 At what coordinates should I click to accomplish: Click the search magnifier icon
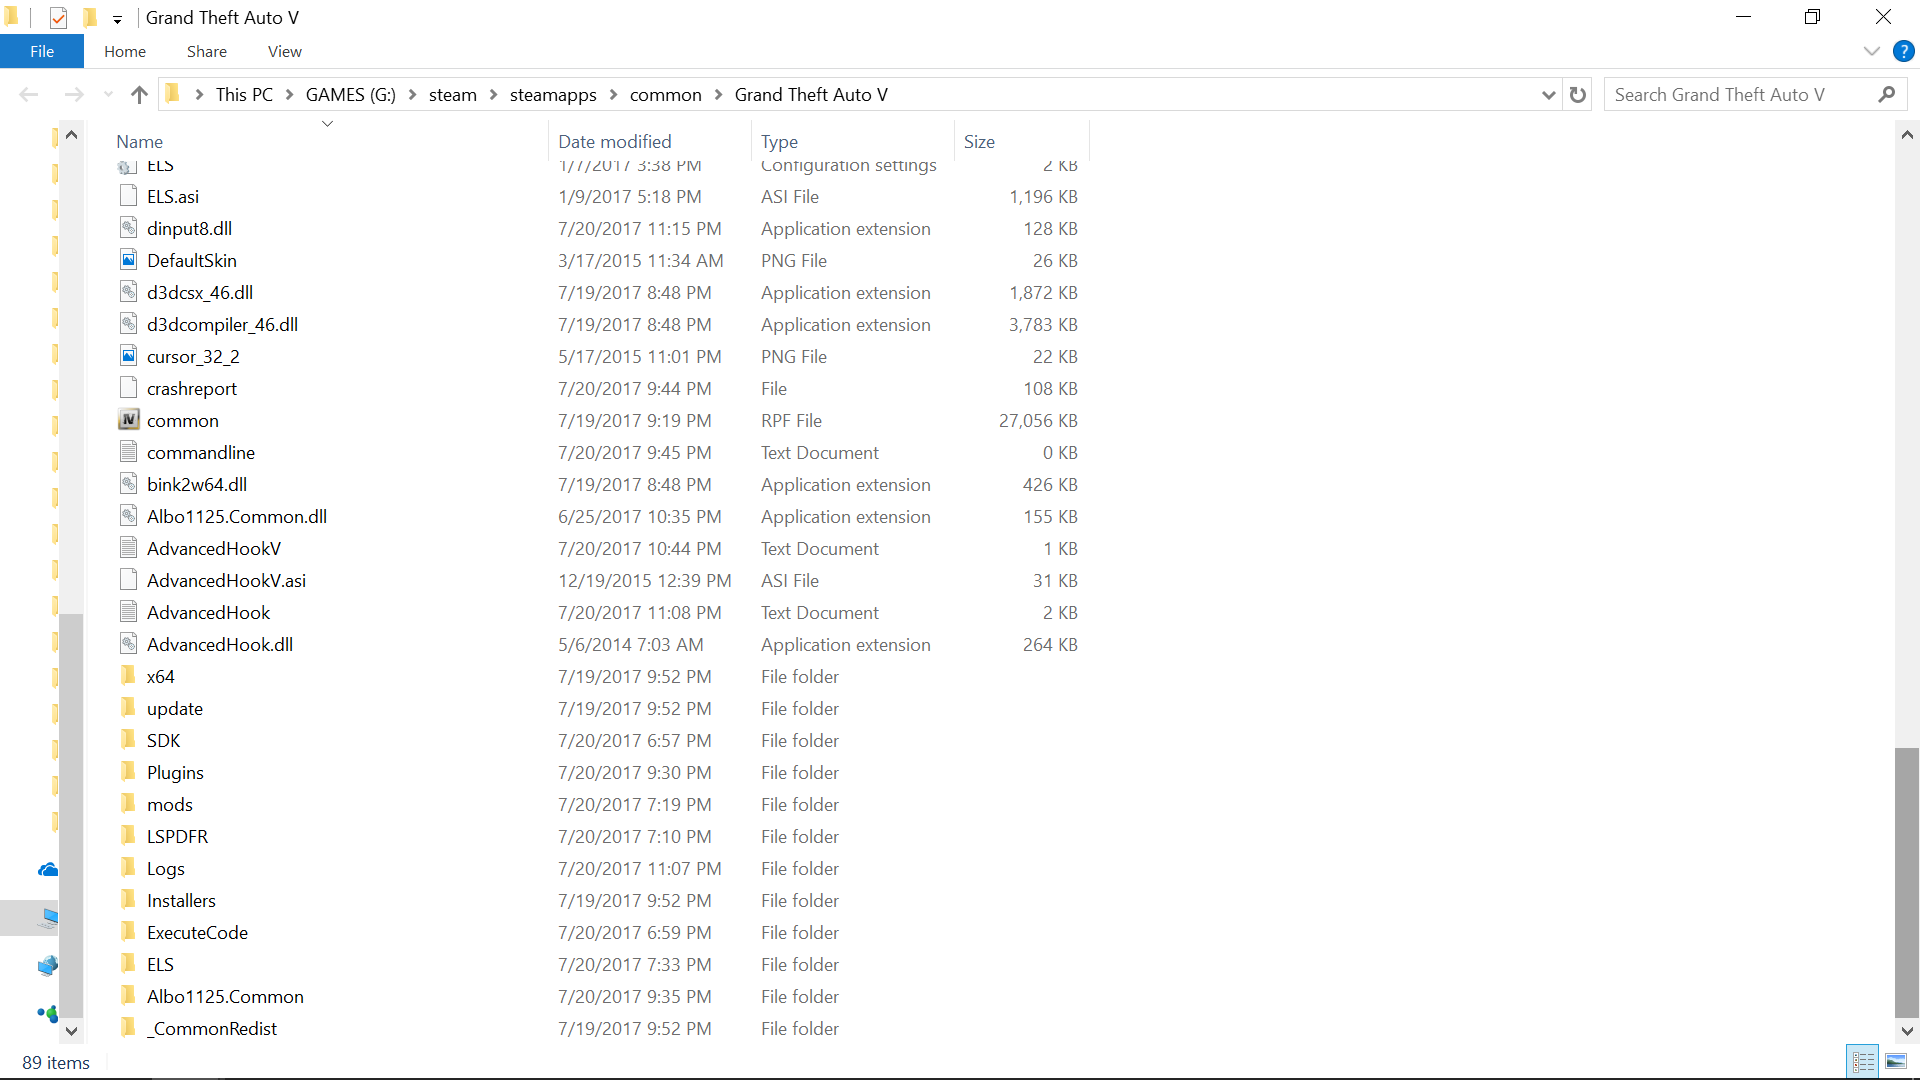click(1887, 95)
